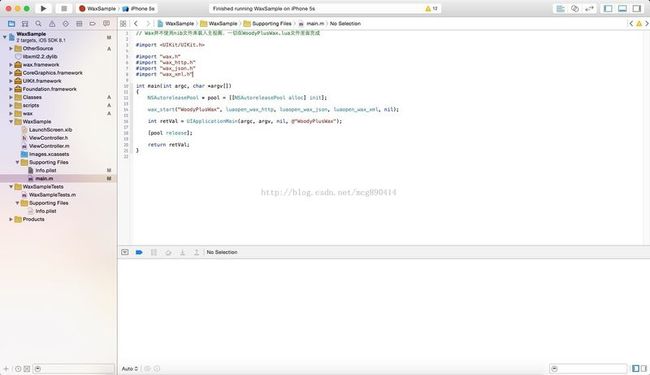
Task: Show only the console pane
Action: pyautogui.click(x=644, y=368)
